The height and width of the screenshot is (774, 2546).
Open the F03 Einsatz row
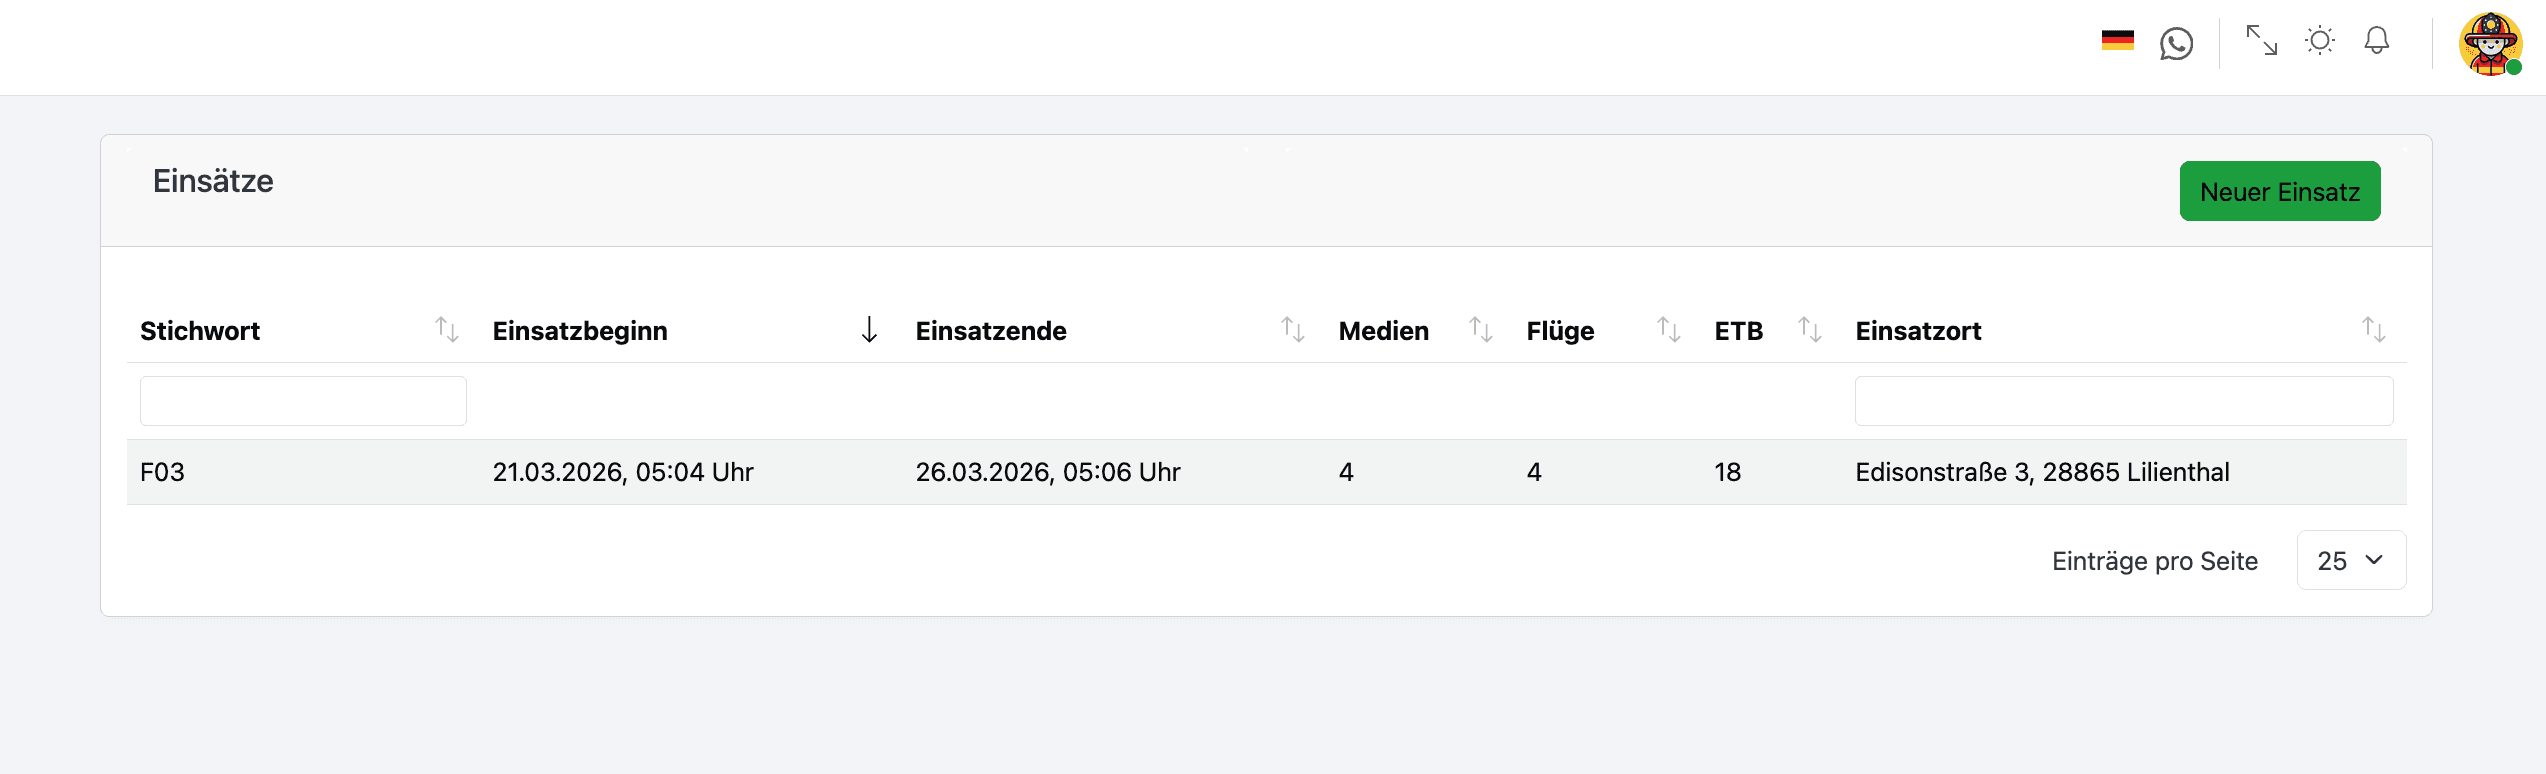(x=163, y=472)
